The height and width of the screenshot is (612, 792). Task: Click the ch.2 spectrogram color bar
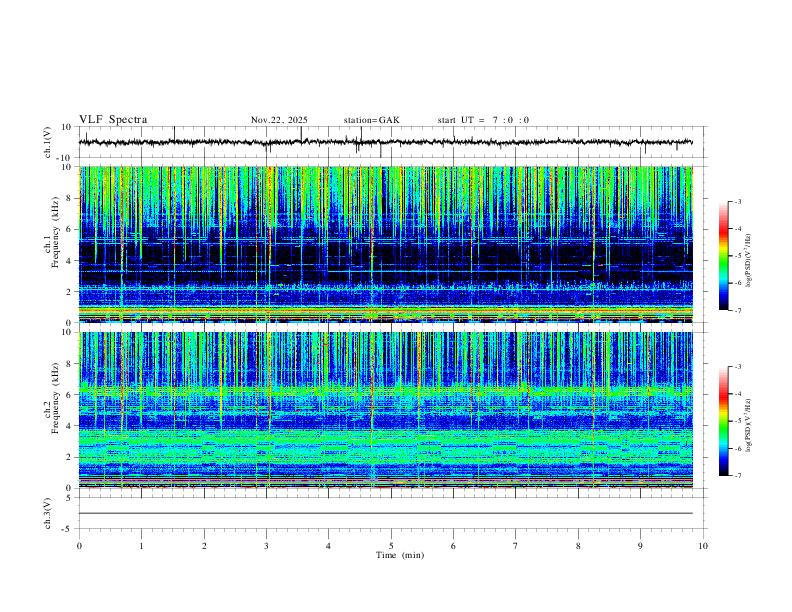[724, 421]
